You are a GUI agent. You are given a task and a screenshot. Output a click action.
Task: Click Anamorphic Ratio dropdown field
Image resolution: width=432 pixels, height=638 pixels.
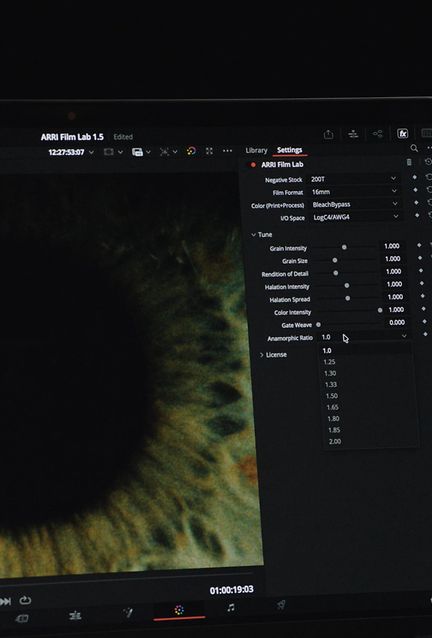click(x=364, y=336)
